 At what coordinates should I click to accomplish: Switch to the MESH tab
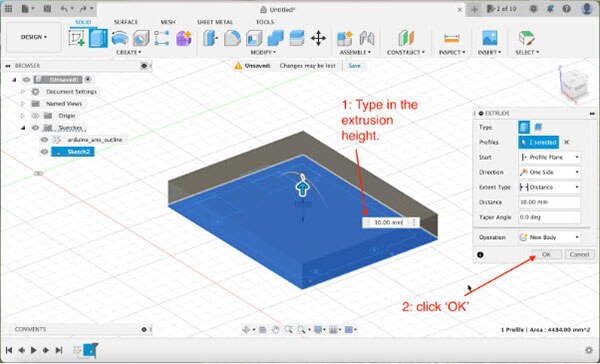168,22
